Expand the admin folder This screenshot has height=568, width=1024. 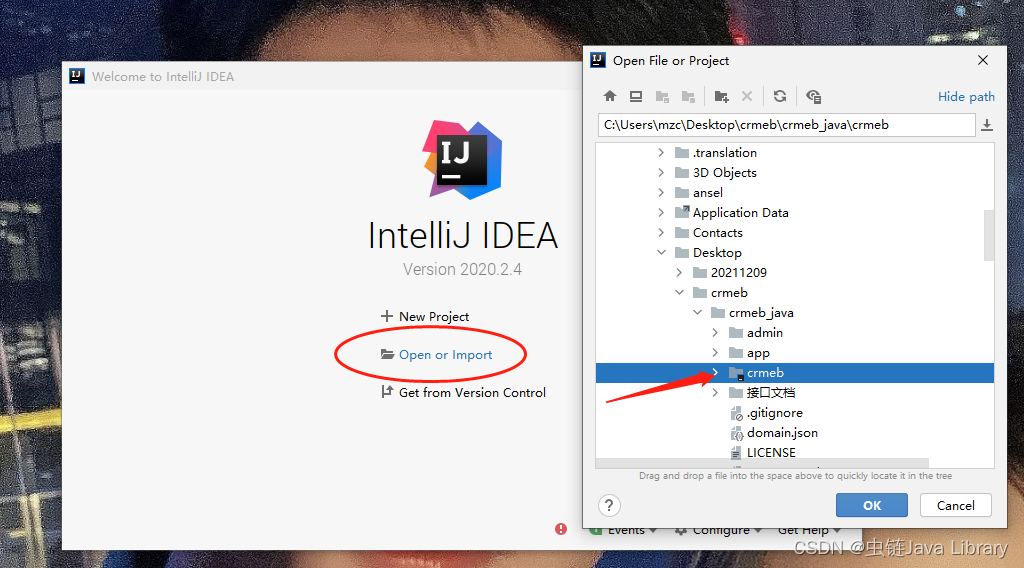click(x=715, y=332)
